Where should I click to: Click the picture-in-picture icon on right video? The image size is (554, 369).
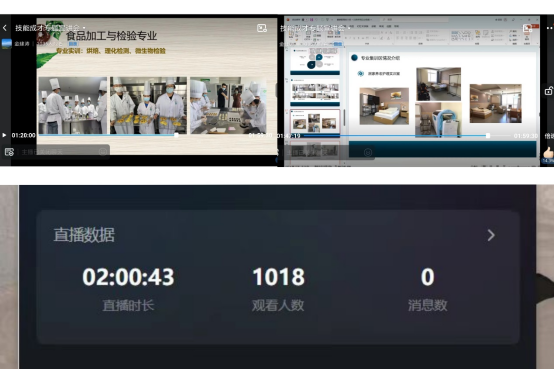[x=527, y=28]
